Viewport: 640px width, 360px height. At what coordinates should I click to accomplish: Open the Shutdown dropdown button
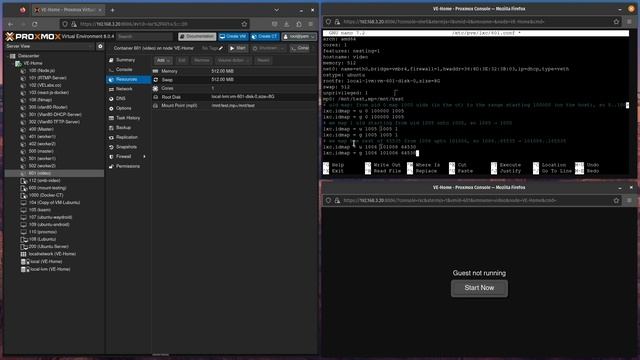point(268,48)
